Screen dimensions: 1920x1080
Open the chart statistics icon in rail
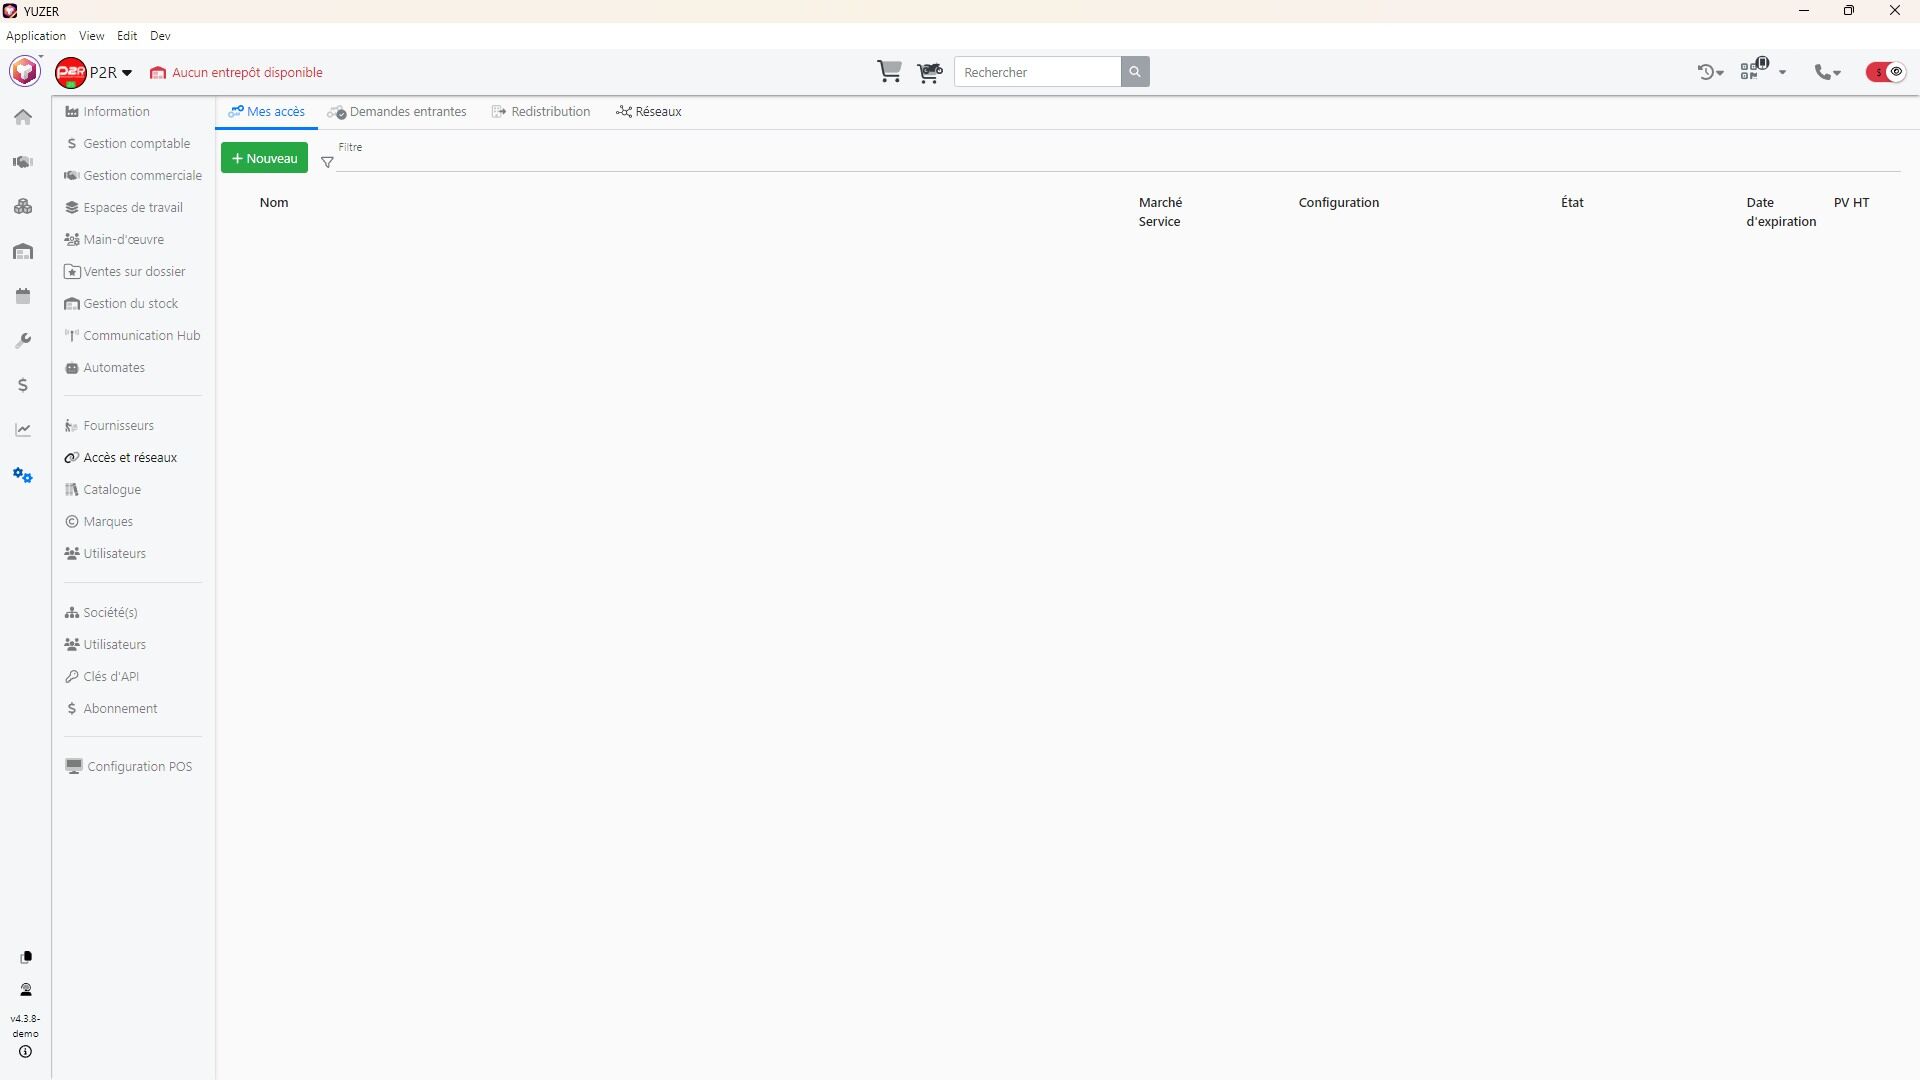[x=23, y=430]
